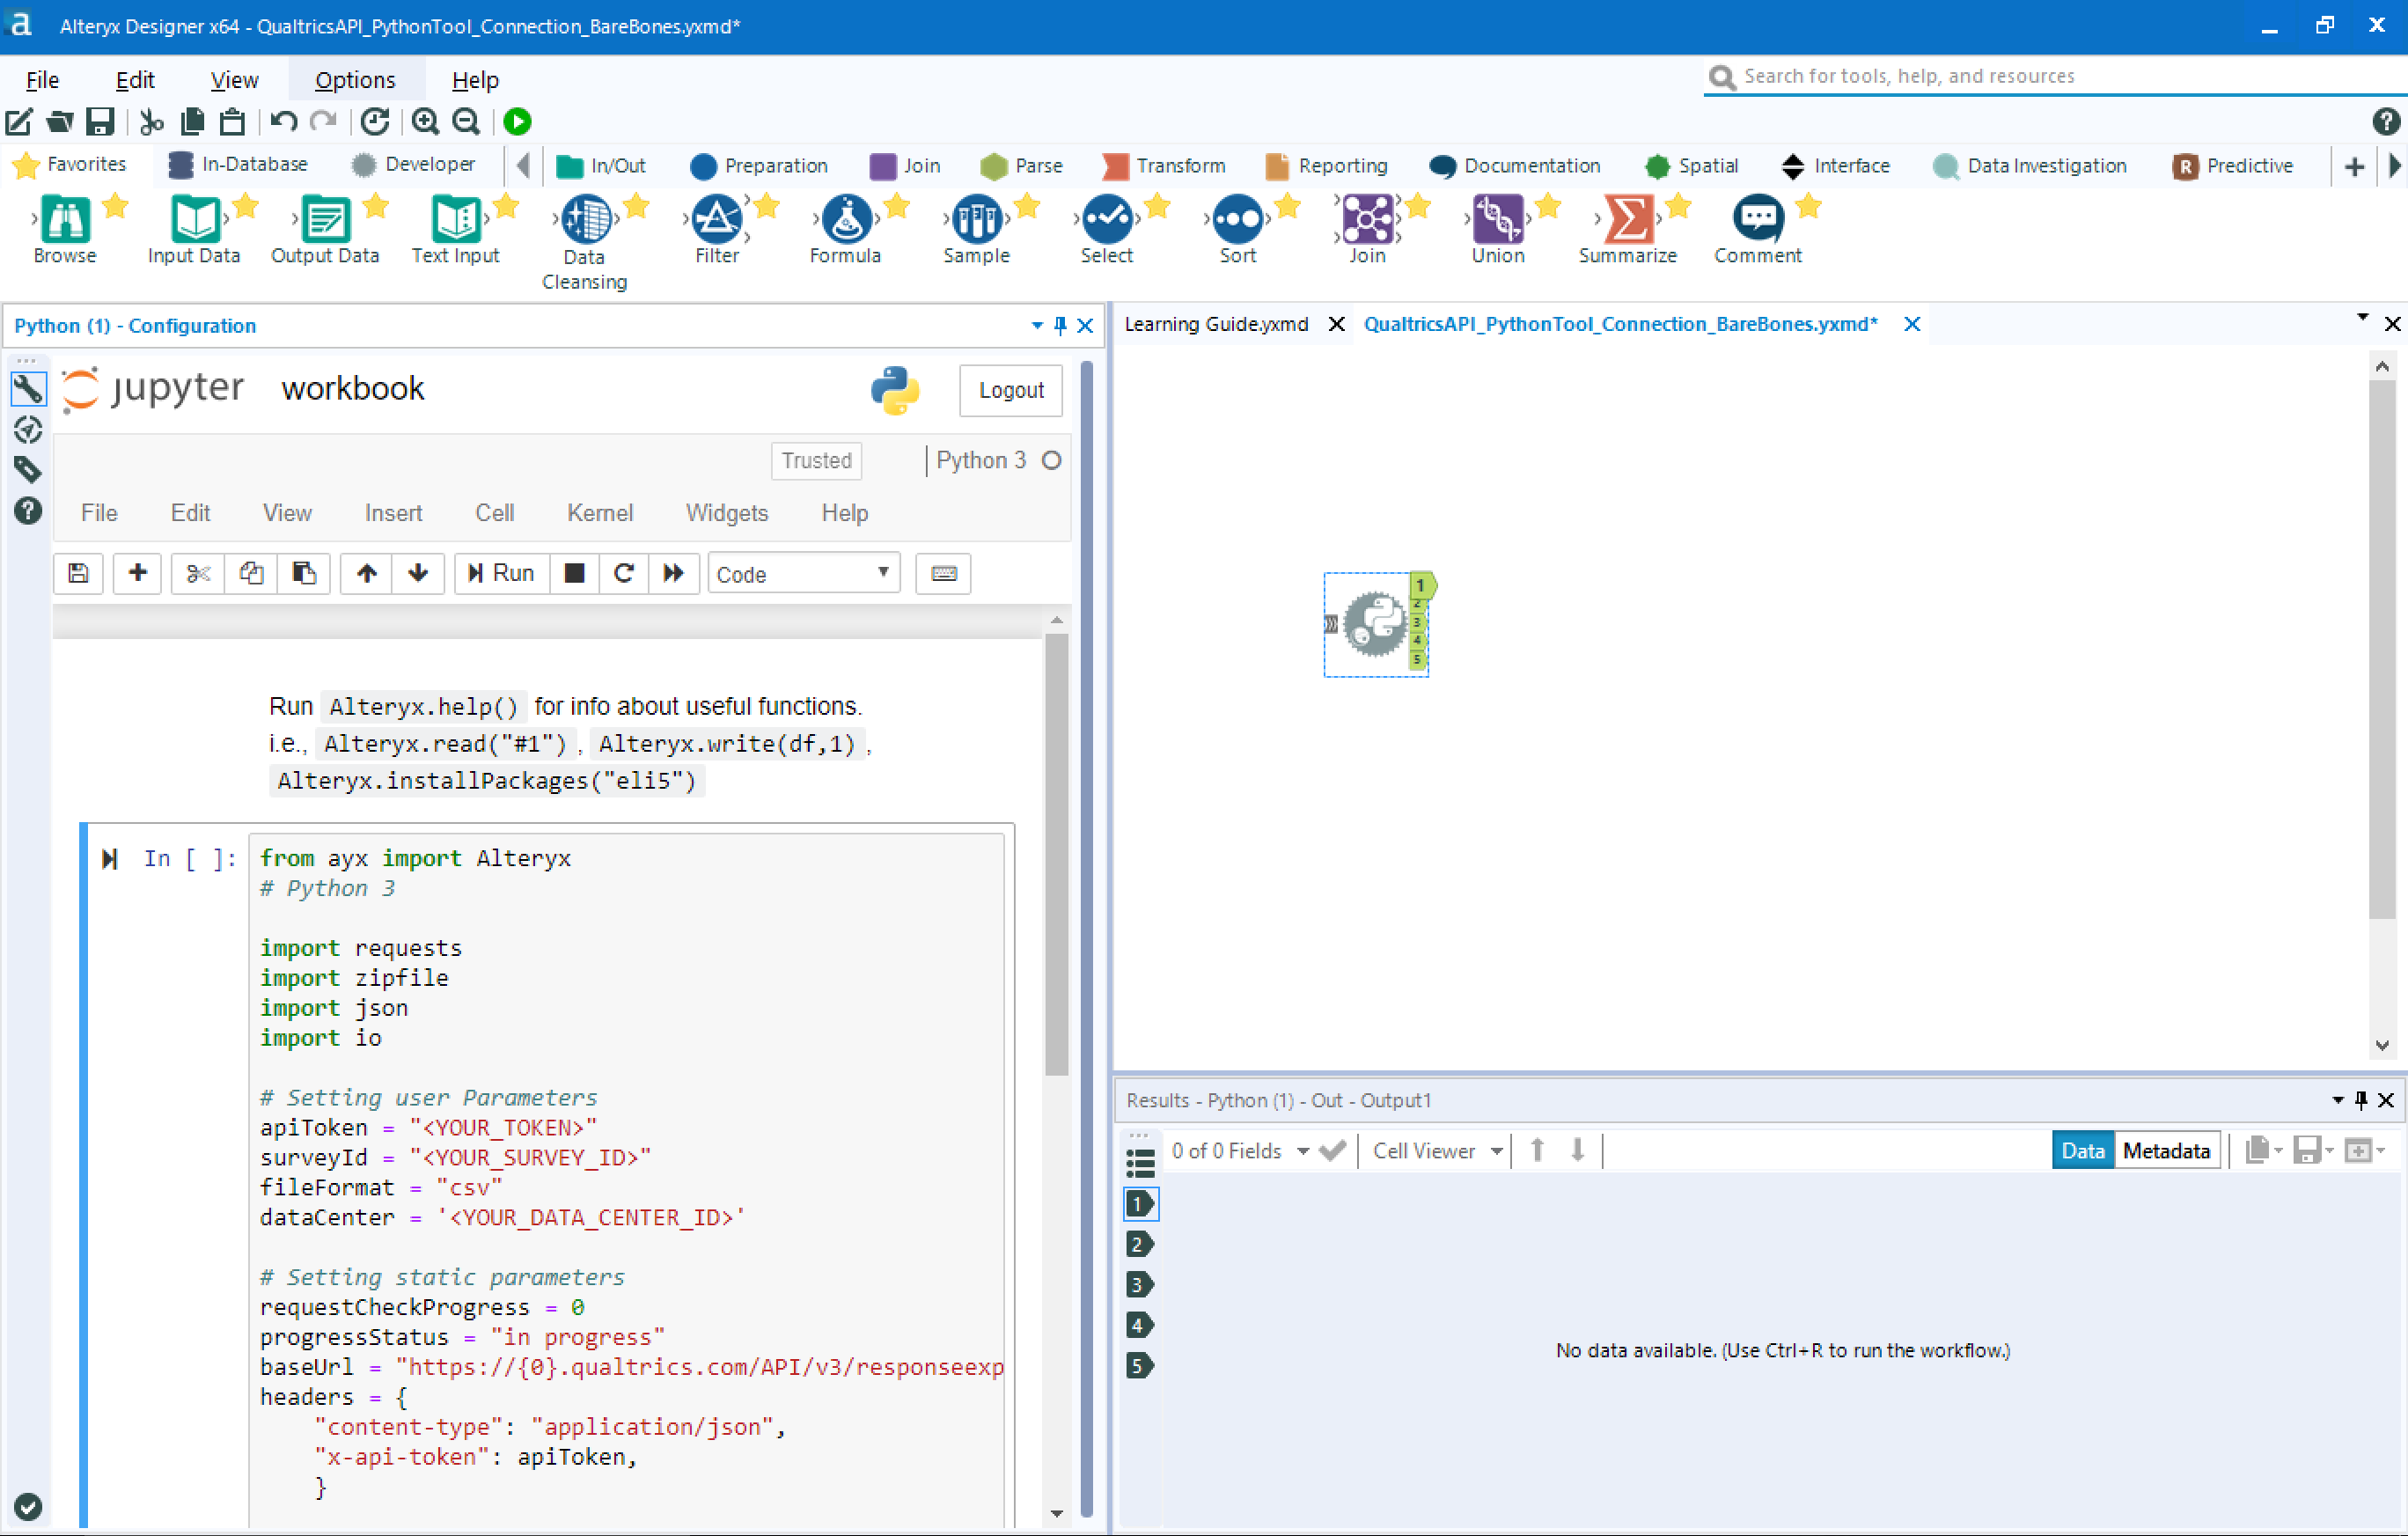Select the Summarize tool
Screen dimensions: 2408x1536
(x=1628, y=225)
